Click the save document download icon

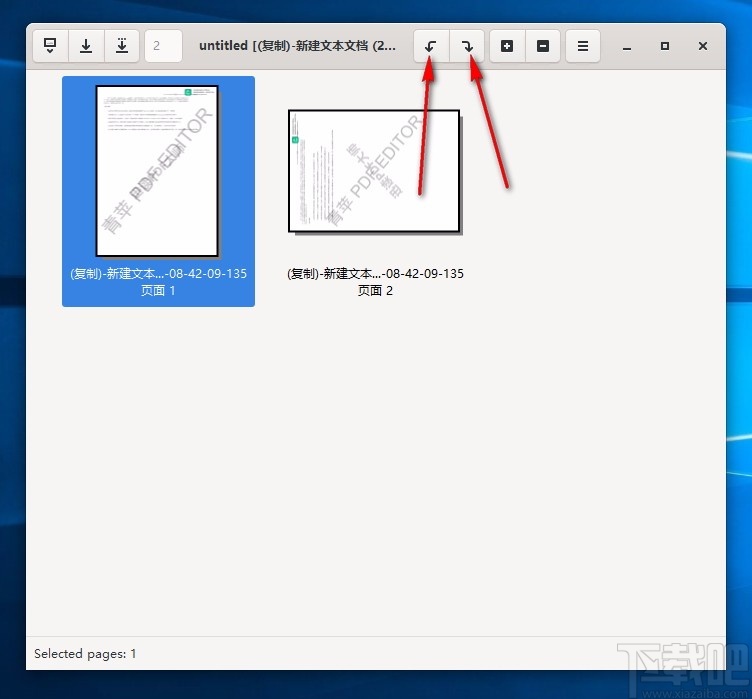pos(86,46)
